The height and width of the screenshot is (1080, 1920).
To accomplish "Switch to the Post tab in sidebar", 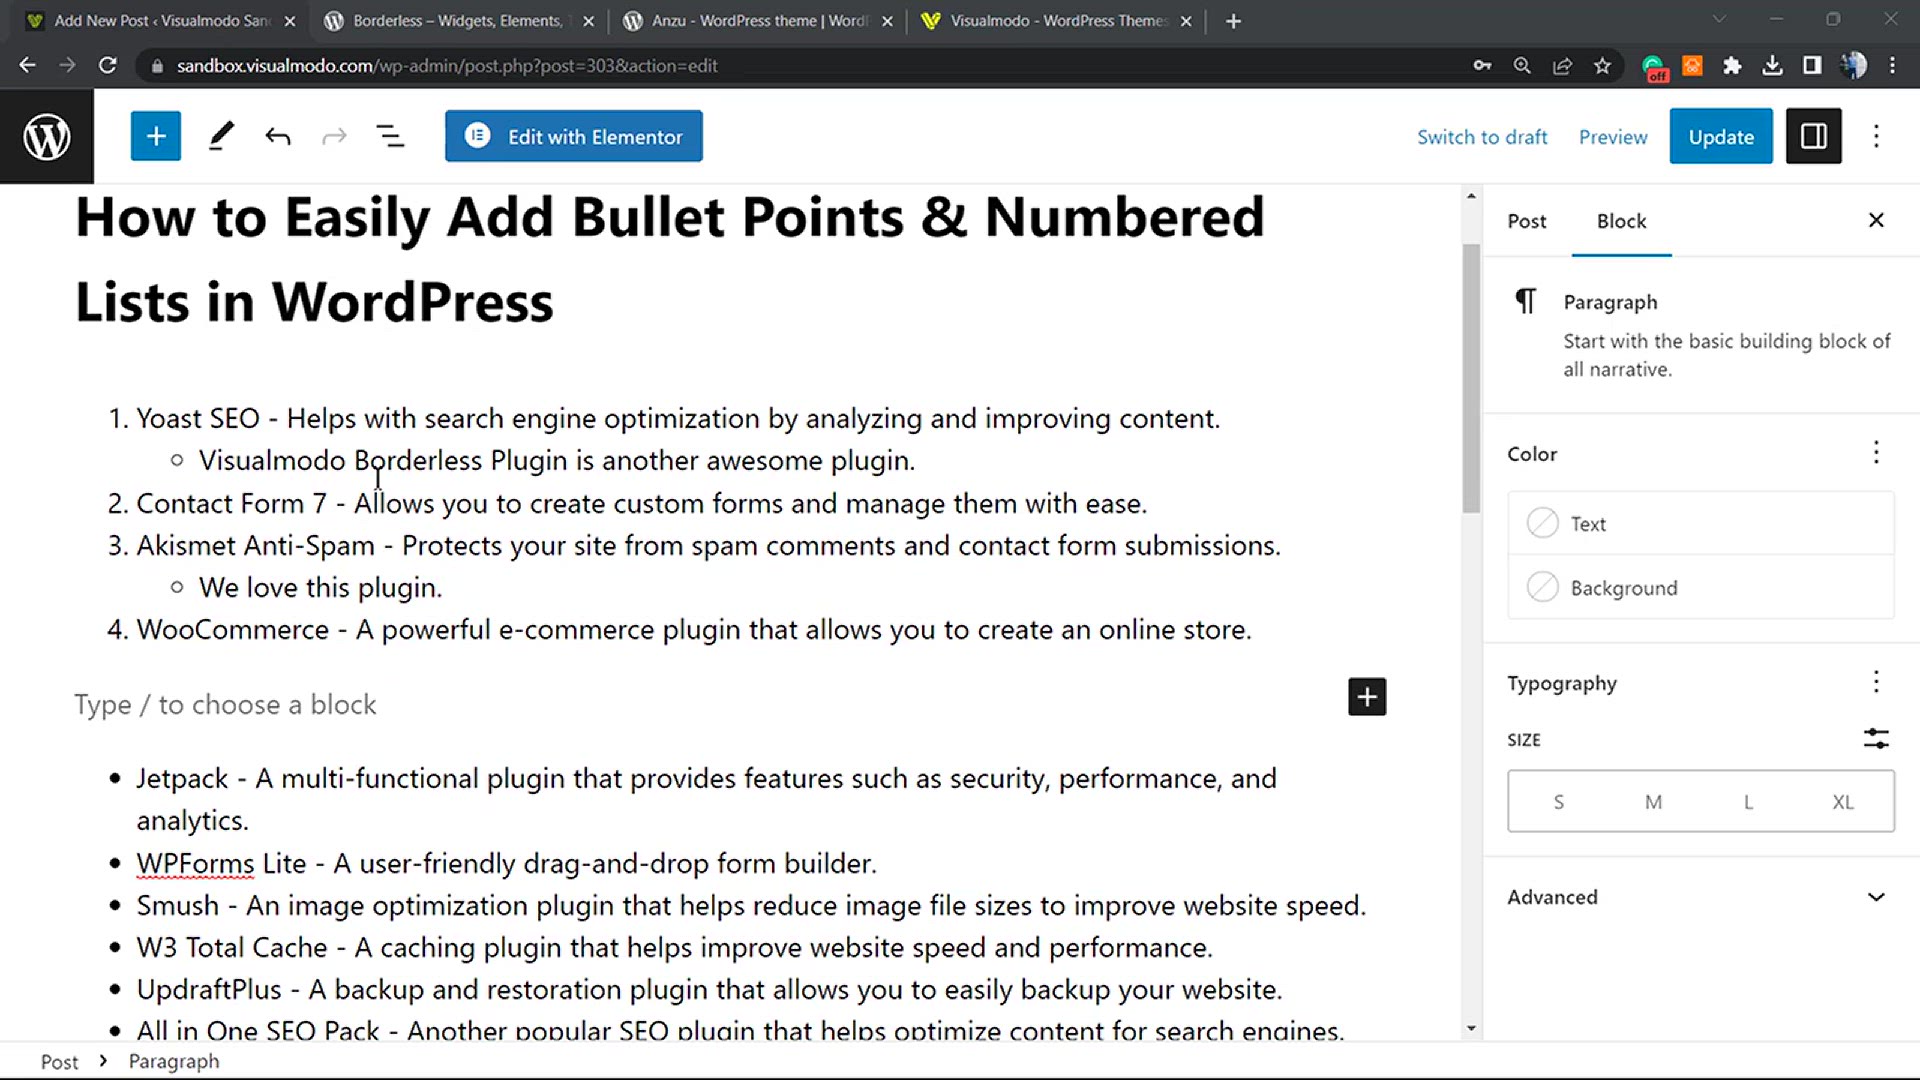I will [1526, 221].
